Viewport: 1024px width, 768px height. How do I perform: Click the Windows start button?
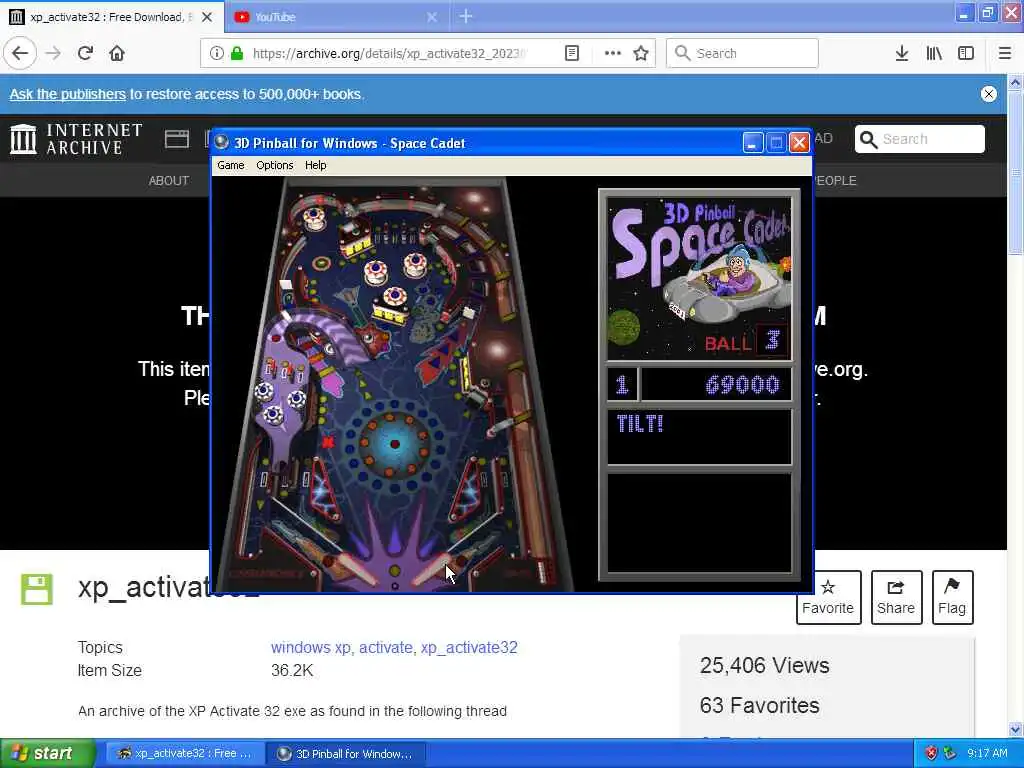click(x=47, y=753)
